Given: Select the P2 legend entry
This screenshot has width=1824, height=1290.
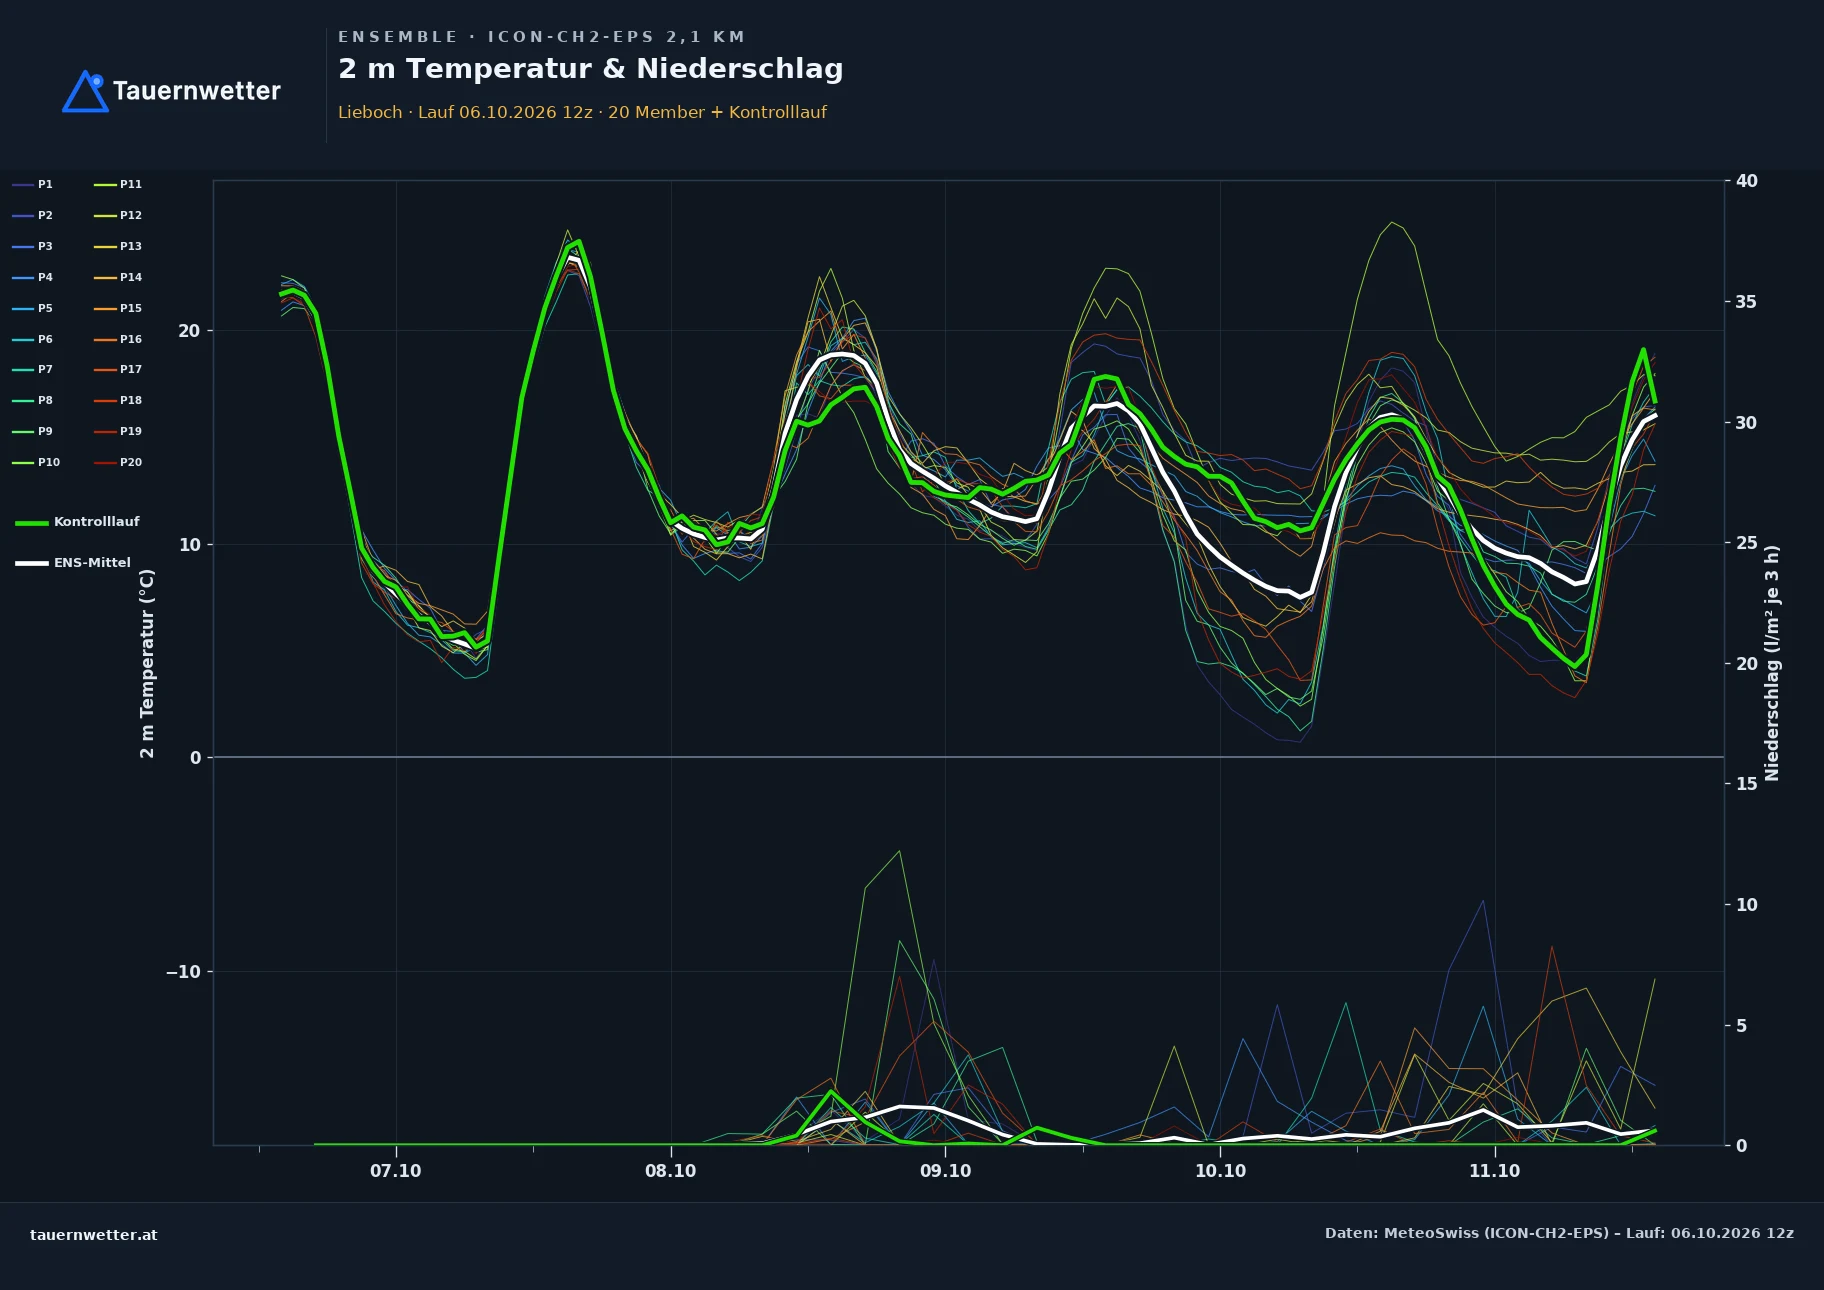Looking at the screenshot, I should (x=33, y=215).
